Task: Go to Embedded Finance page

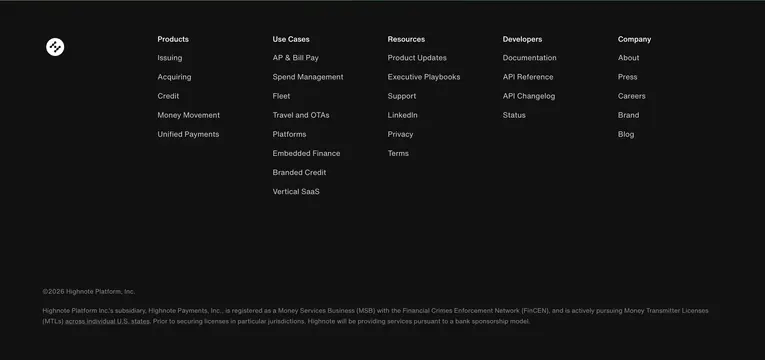Action: pos(306,153)
